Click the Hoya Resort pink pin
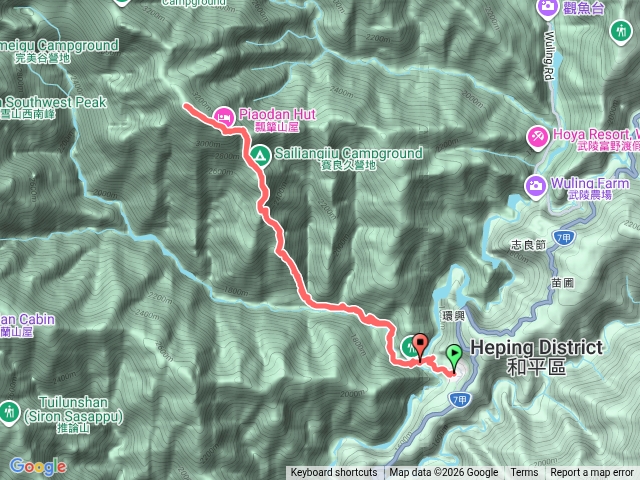The height and width of the screenshot is (480, 640). (x=537, y=138)
